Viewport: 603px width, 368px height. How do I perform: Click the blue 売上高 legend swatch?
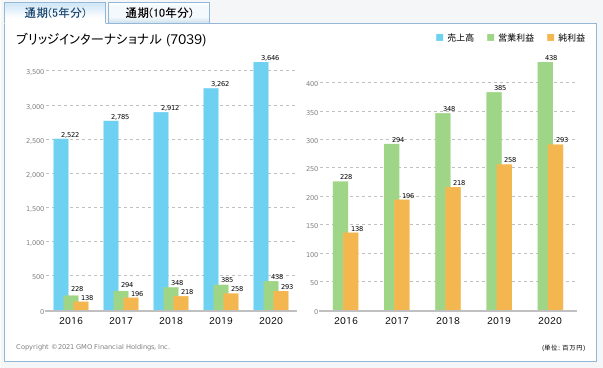[x=440, y=37]
